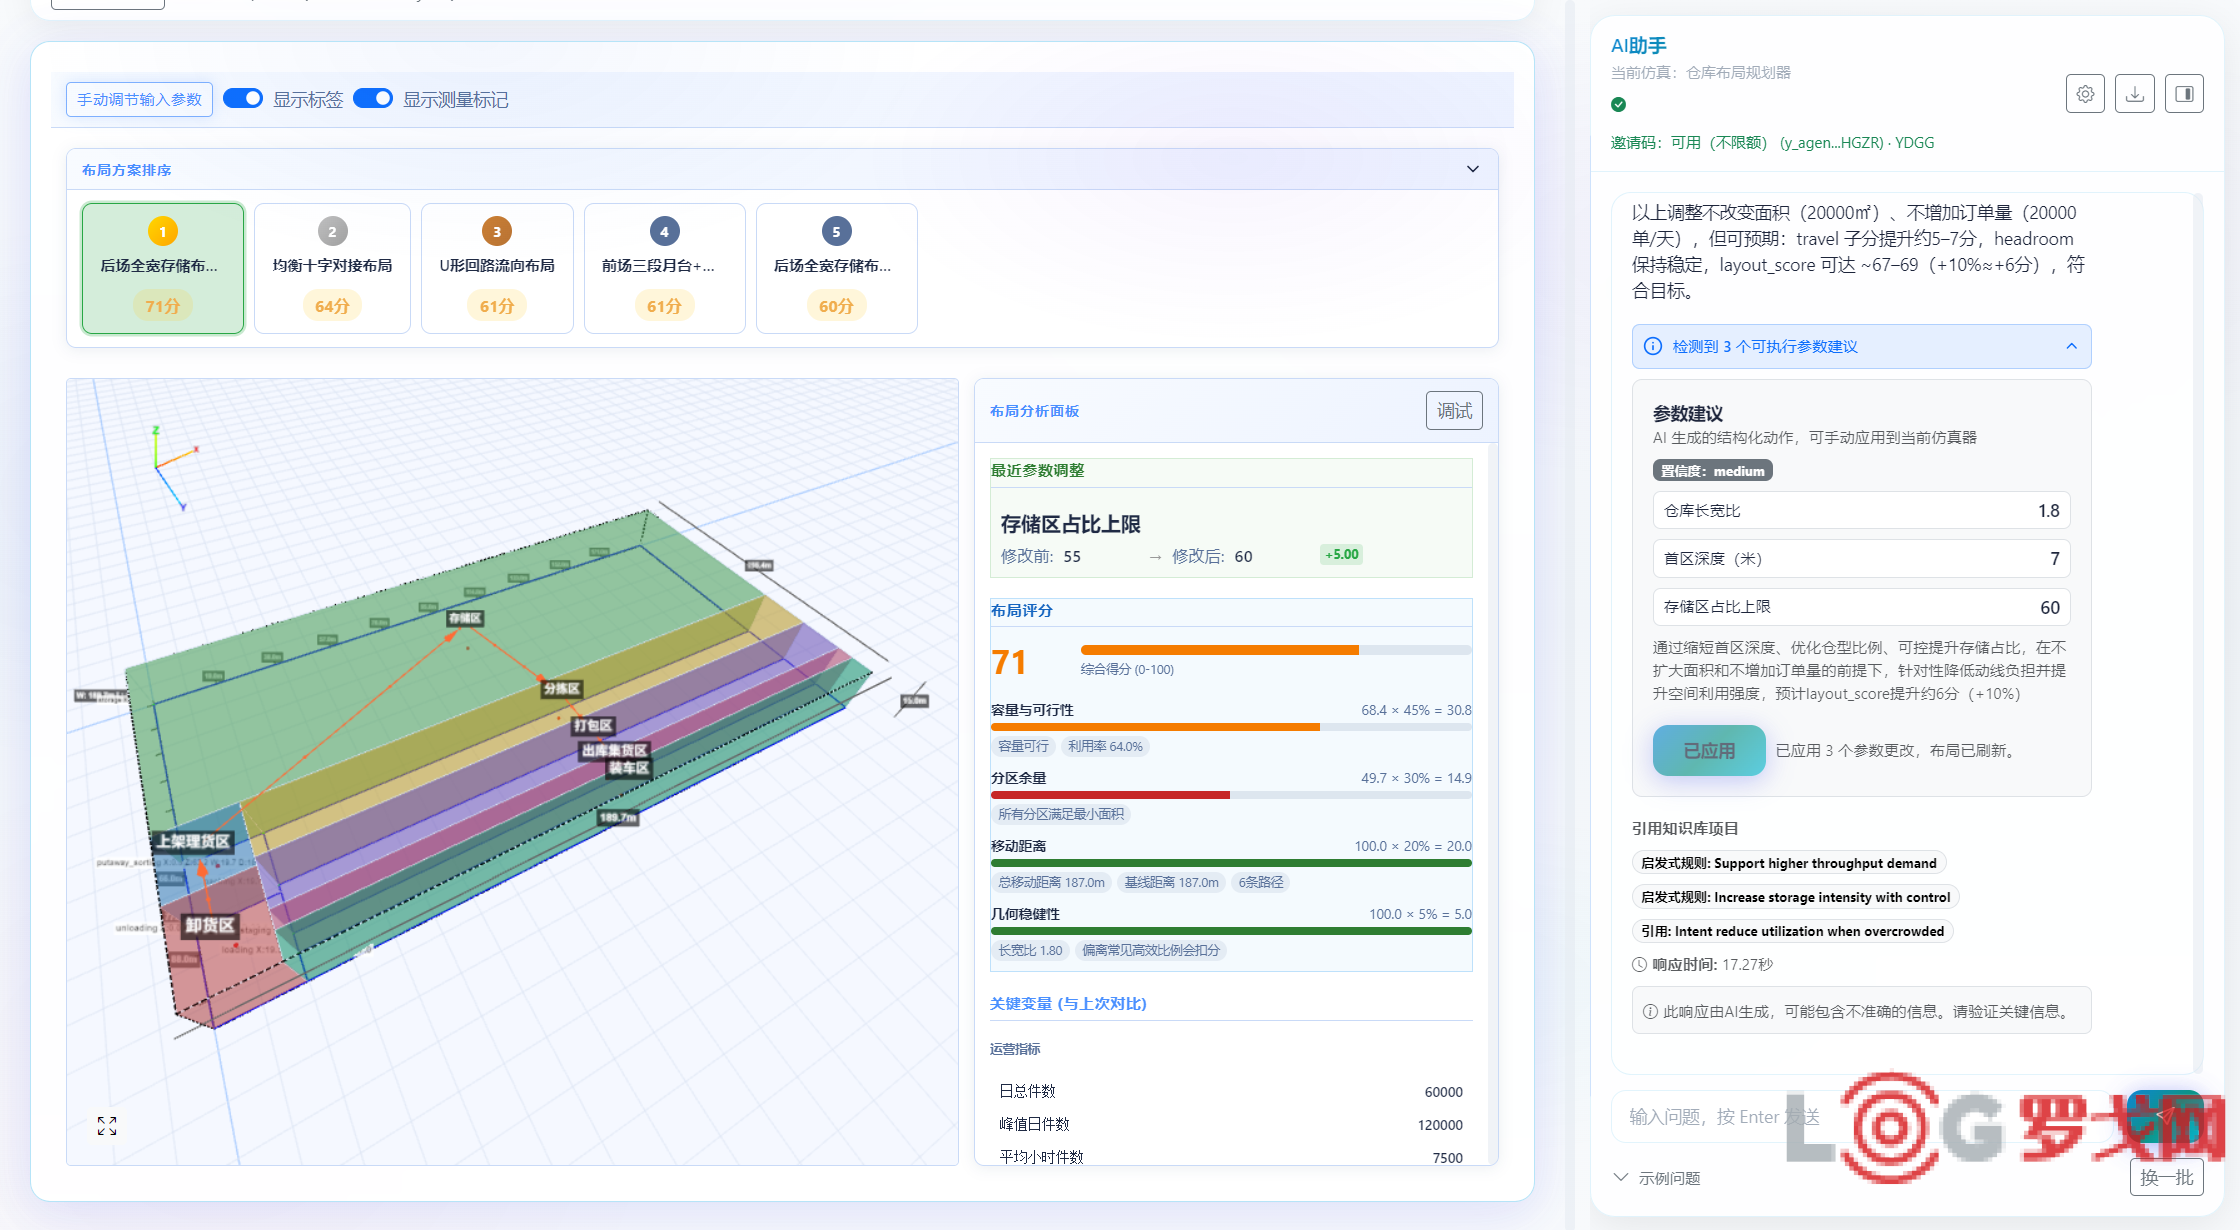
Task: Select the U形回路流向布局 layout card
Action: [x=497, y=268]
